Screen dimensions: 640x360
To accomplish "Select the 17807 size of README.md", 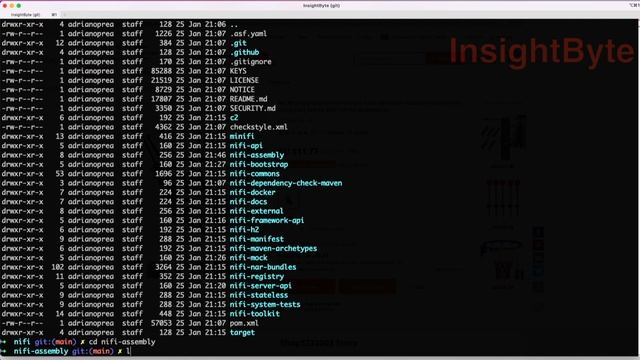I will 161,99.
